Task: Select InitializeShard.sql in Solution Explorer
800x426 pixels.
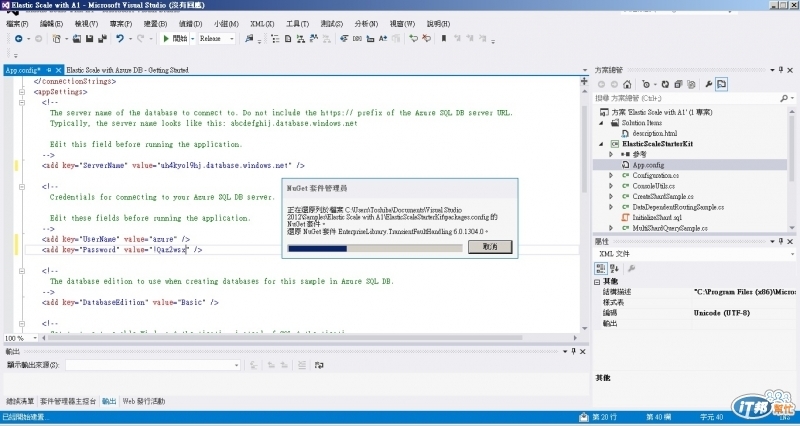Action: pyautogui.click(x=657, y=217)
